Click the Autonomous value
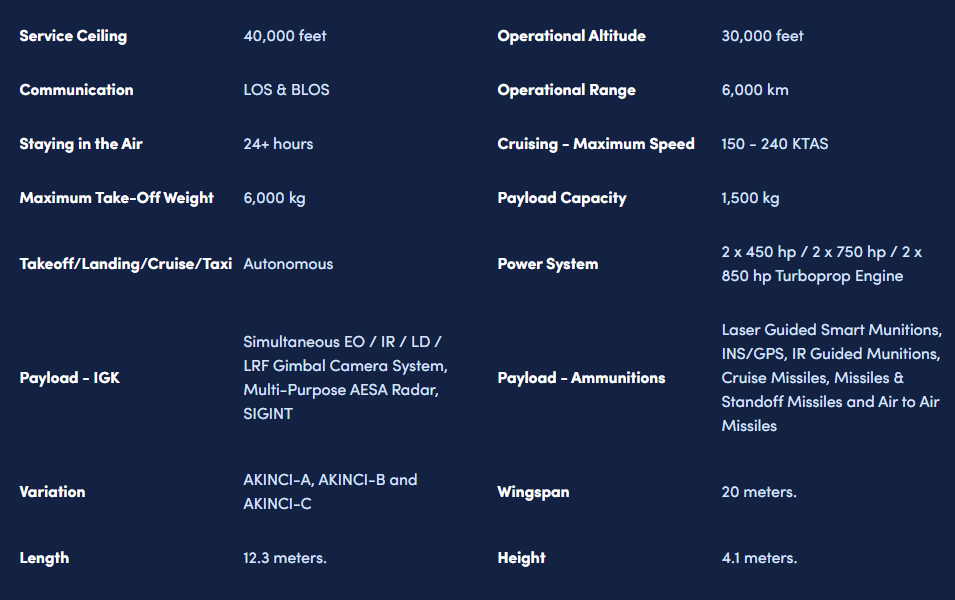Viewport: 955px width, 600px height. click(x=288, y=264)
